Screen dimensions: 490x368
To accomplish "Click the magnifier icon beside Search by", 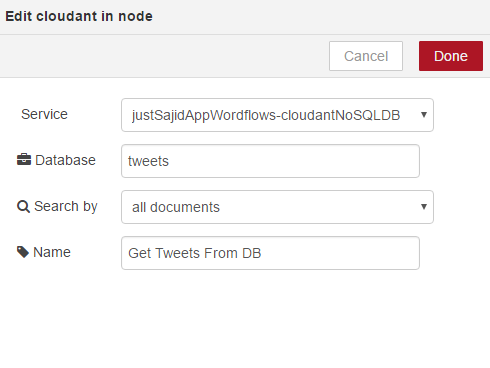I will tap(23, 206).
